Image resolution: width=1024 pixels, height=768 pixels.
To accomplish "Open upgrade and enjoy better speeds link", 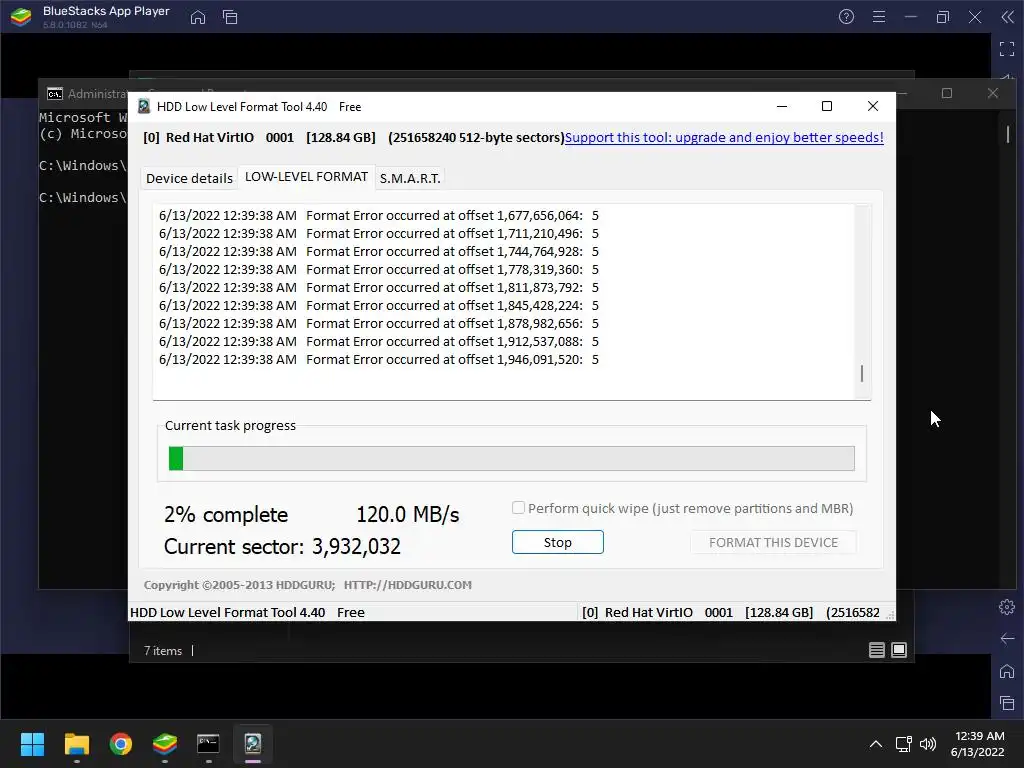I will 724,137.
